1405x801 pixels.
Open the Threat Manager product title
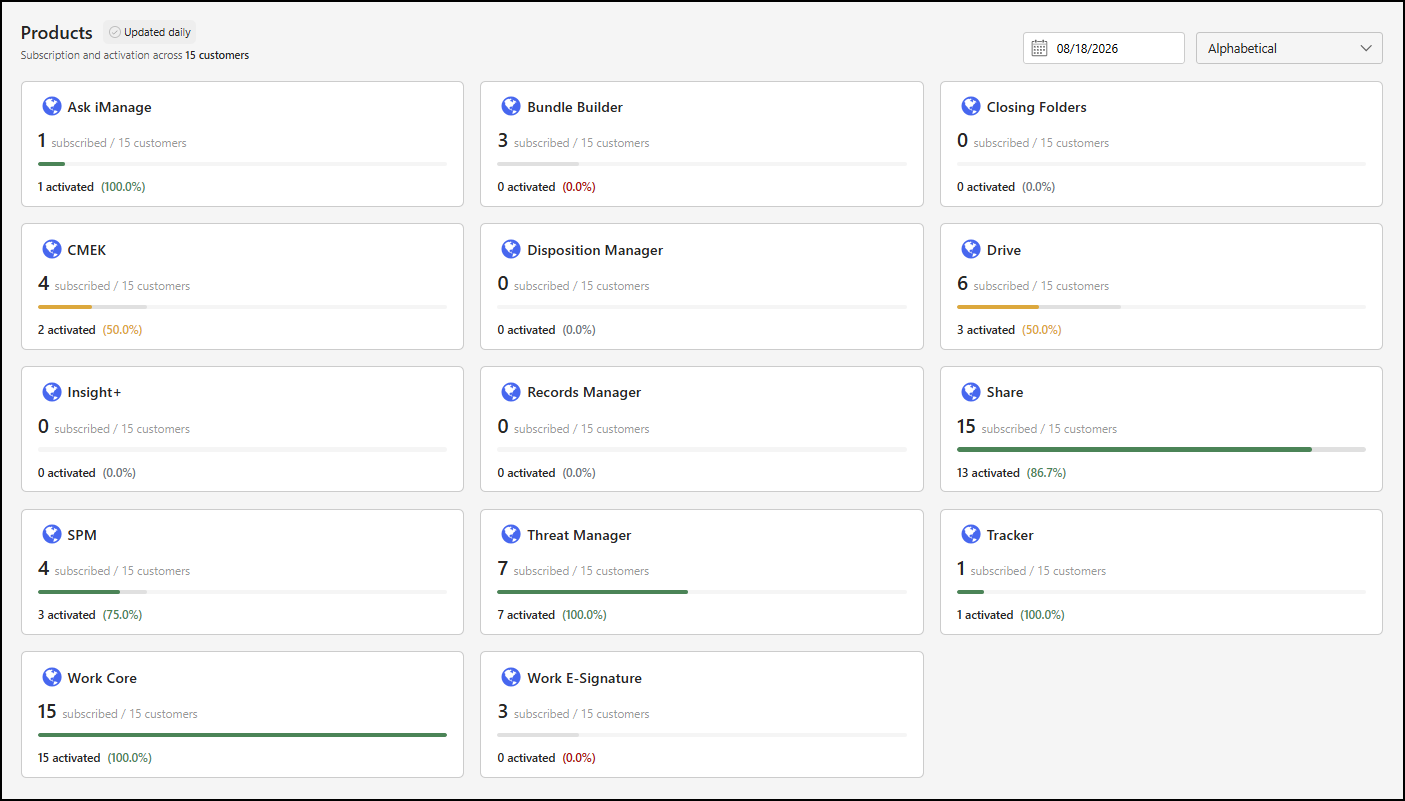point(579,535)
